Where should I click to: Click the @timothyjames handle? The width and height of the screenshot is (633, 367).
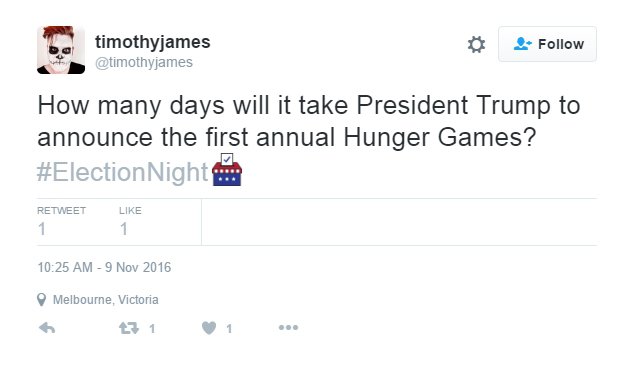(144, 63)
